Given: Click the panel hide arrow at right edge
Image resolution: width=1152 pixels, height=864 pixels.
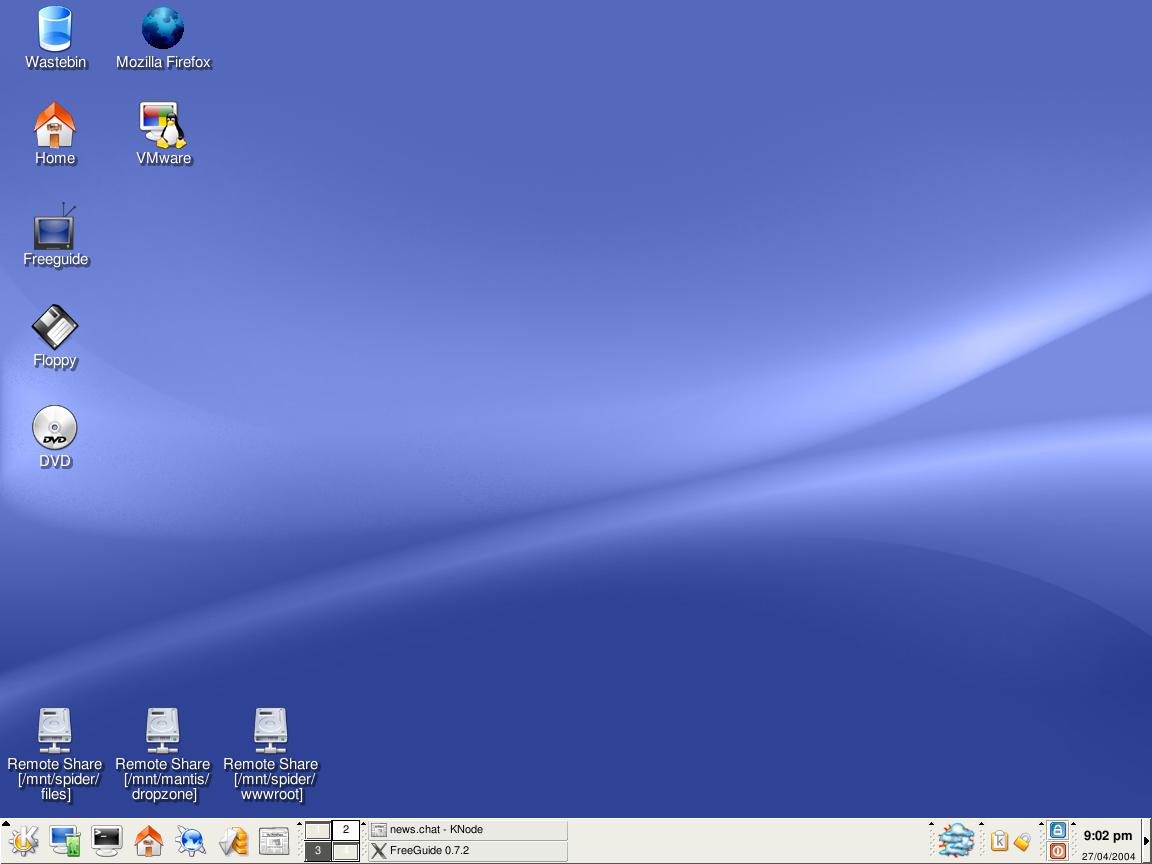Looking at the screenshot, I should coord(1146,841).
